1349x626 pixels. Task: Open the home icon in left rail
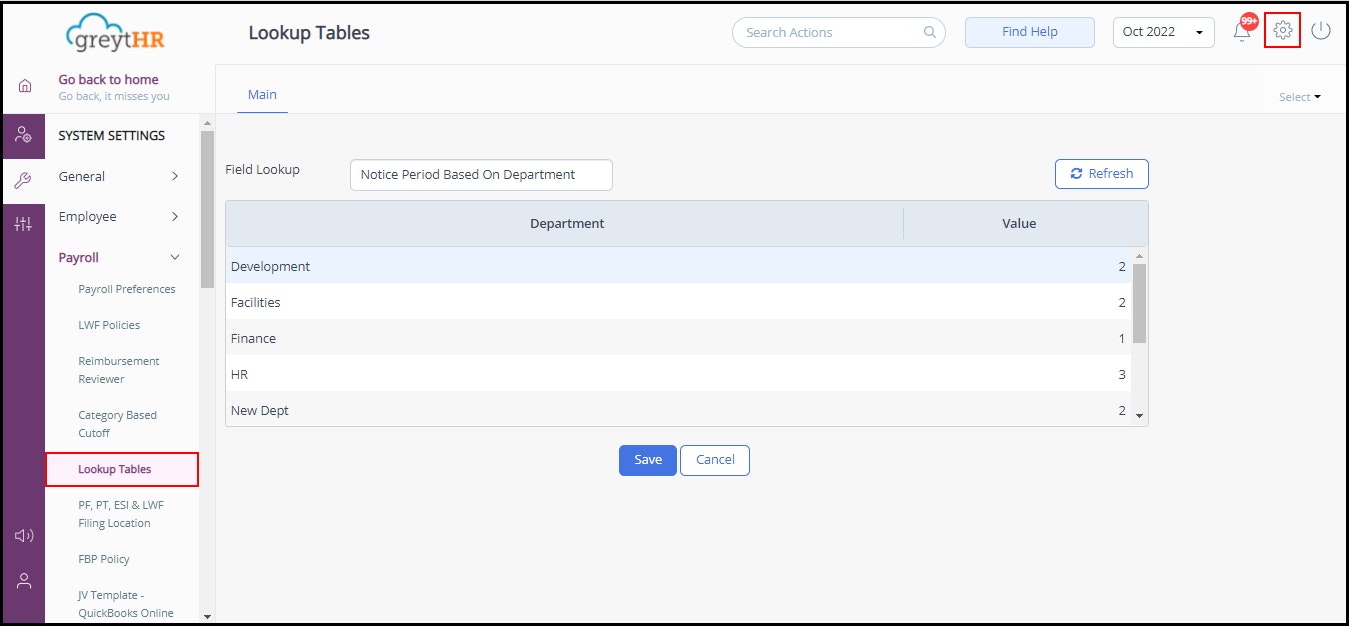pos(25,87)
